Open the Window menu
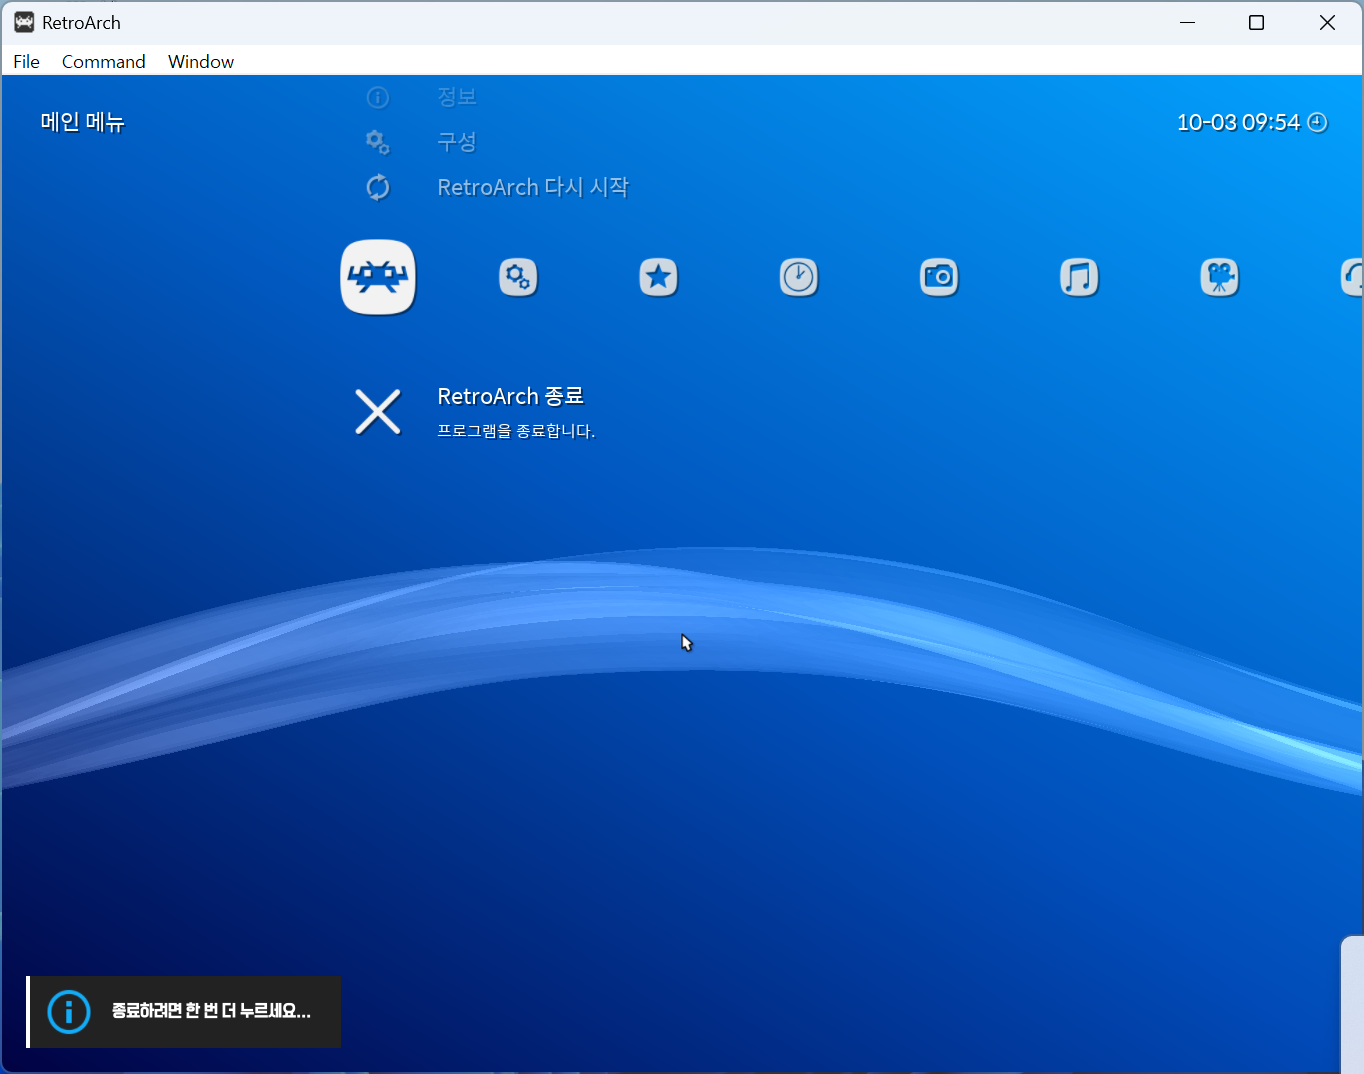Viewport: 1364px width, 1074px height. coord(201,61)
